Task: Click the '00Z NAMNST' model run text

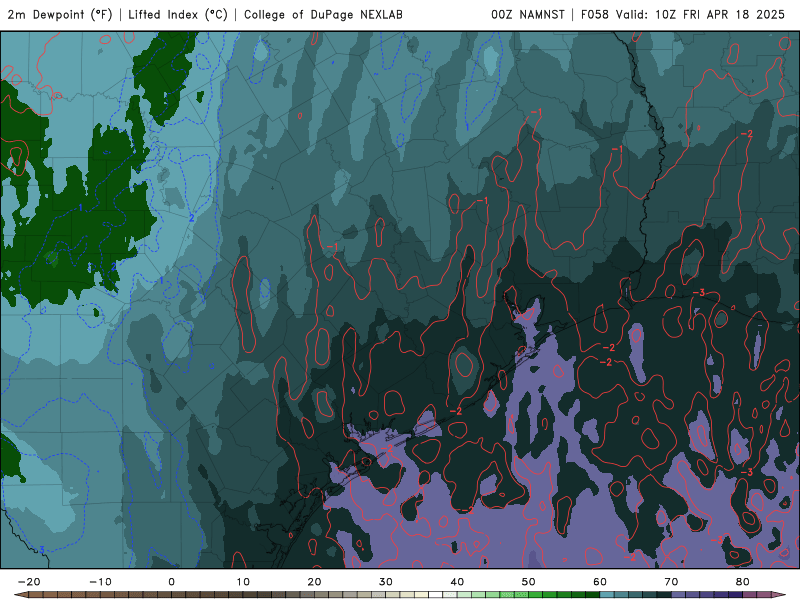Action: pos(528,15)
